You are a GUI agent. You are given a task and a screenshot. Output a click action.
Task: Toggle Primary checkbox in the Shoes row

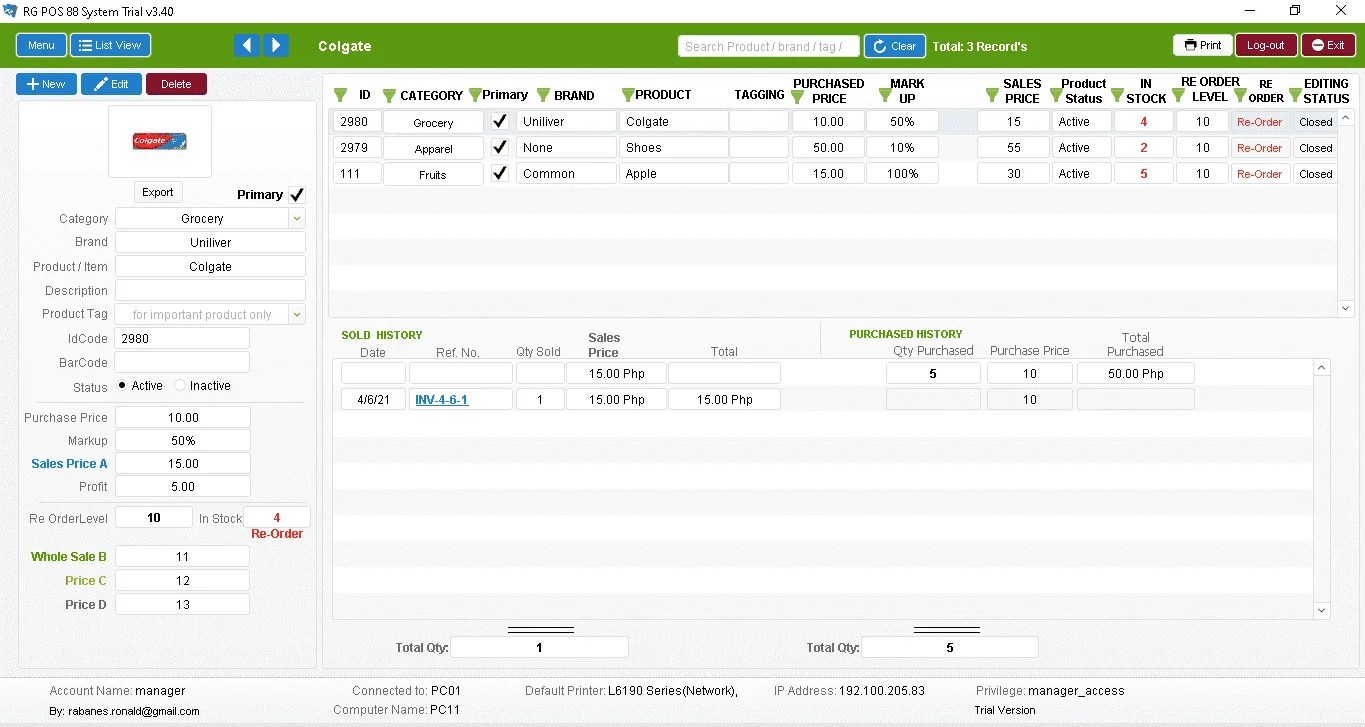pyautogui.click(x=500, y=147)
